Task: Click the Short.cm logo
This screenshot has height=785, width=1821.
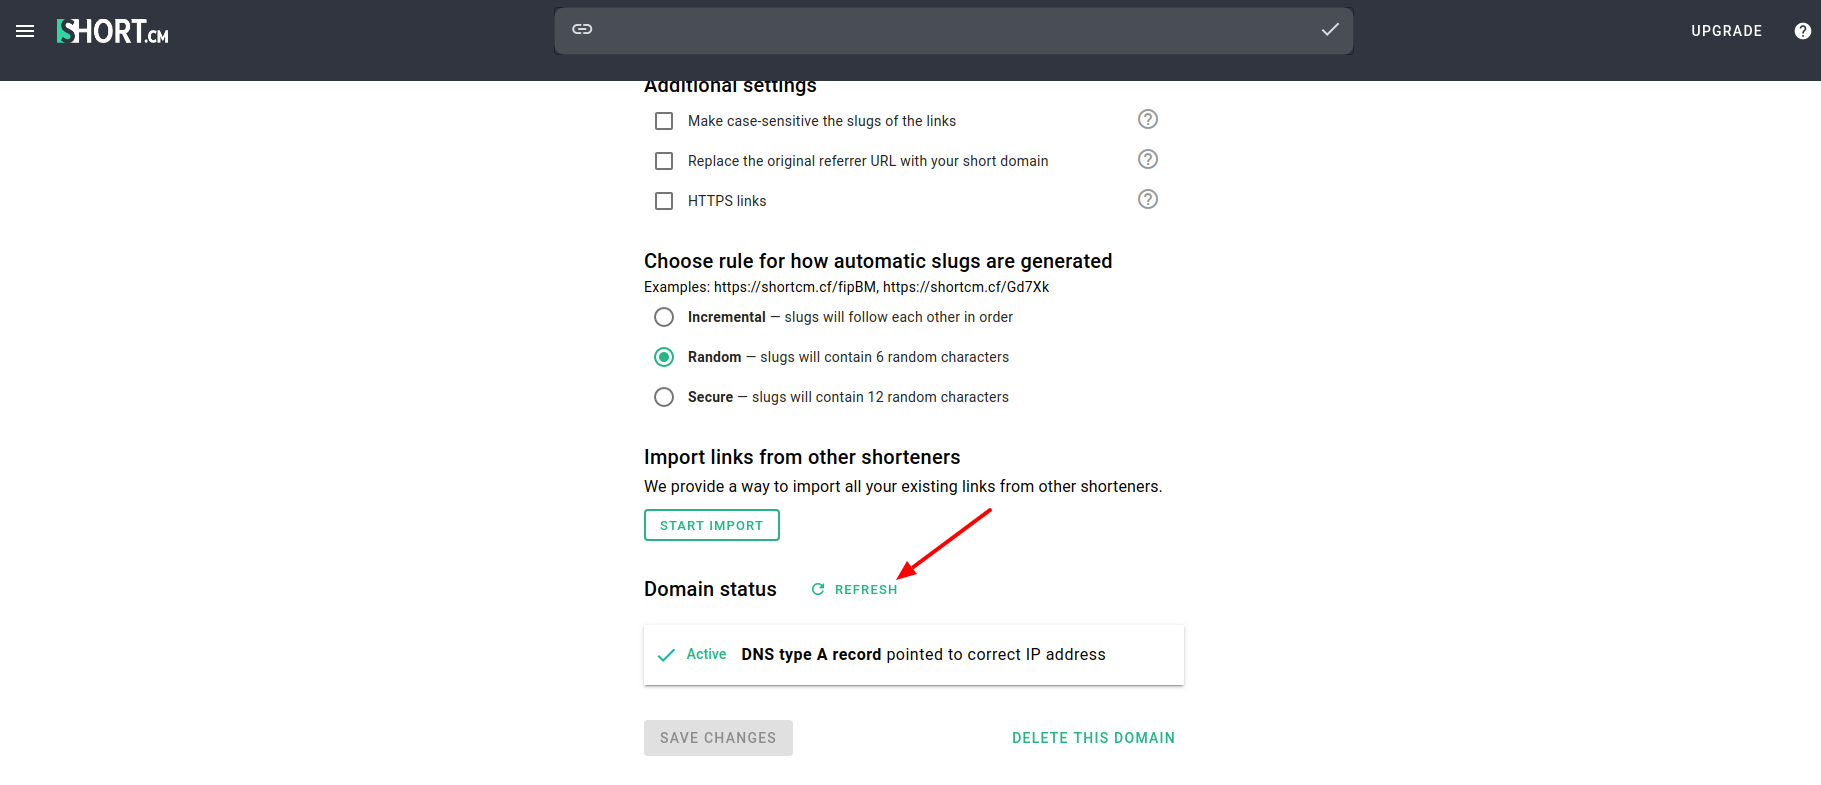Action: pyautogui.click(x=112, y=31)
